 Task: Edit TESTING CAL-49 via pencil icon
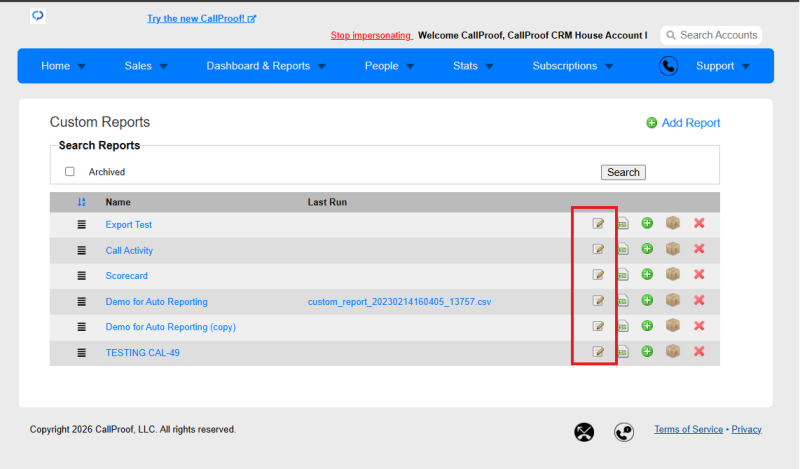click(598, 352)
